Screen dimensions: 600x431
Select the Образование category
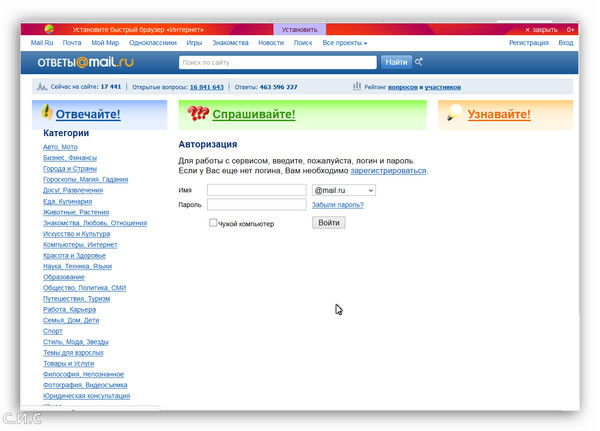[x=64, y=277]
